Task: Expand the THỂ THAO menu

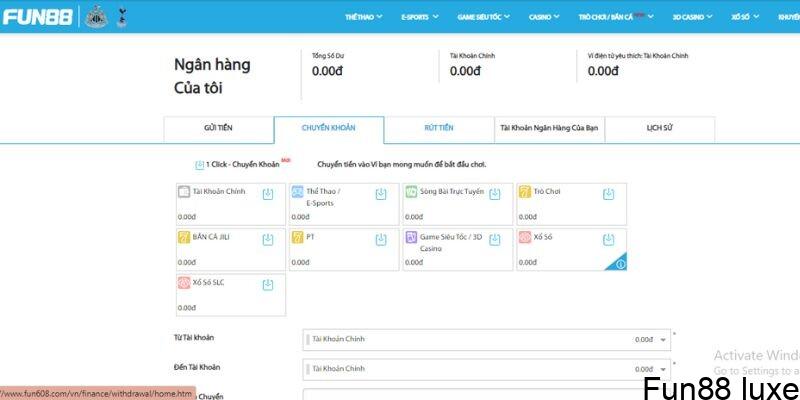Action: [363, 17]
